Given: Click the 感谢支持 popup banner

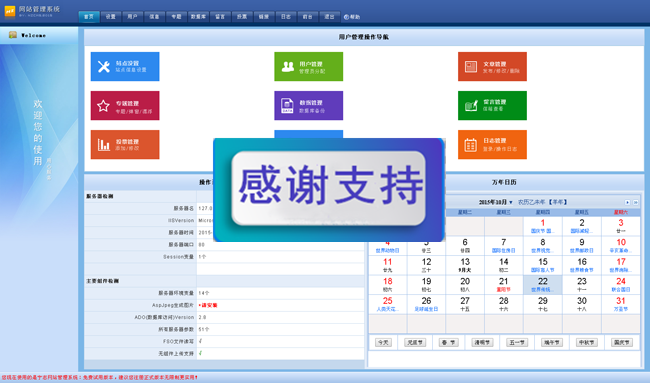Looking at the screenshot, I should tap(329, 189).
